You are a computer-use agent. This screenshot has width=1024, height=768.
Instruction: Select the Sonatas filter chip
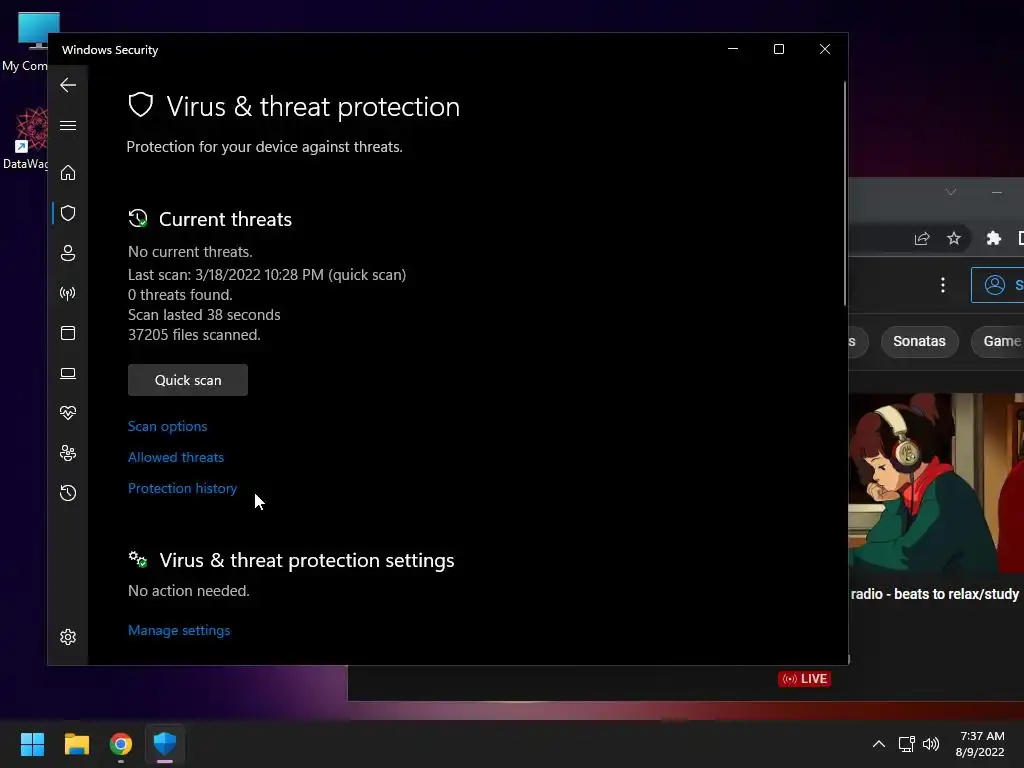(920, 342)
